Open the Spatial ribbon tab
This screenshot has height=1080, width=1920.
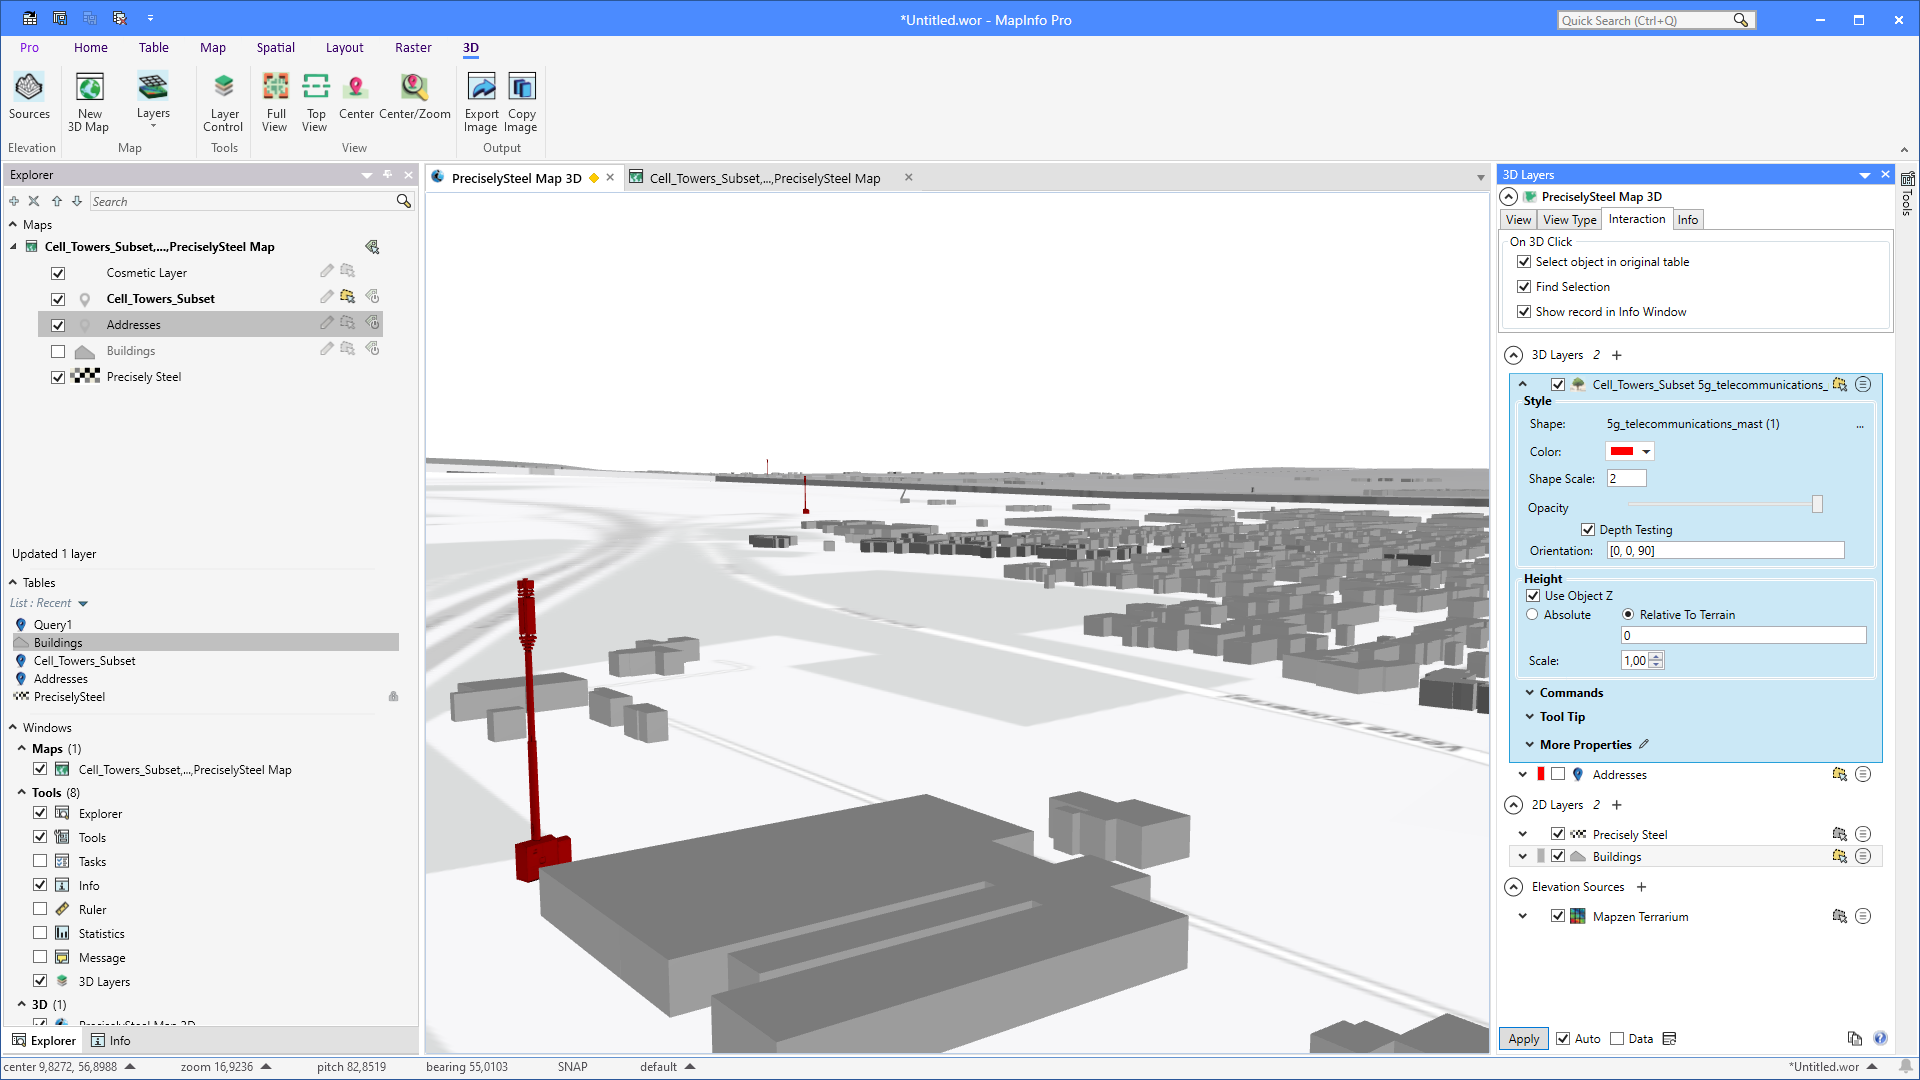[x=275, y=47]
